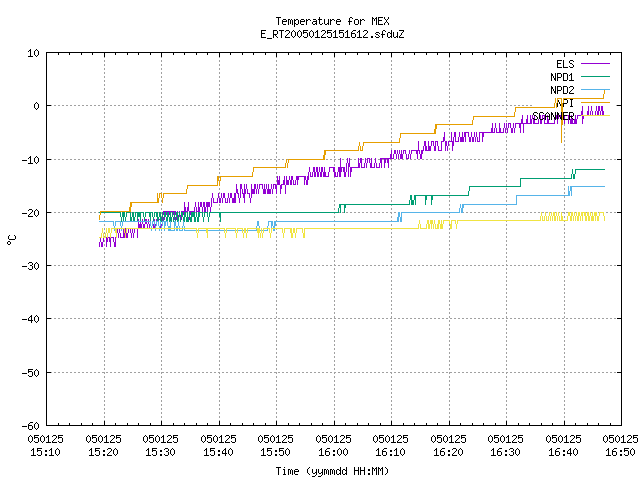Click the NPI legend label
This screenshot has height=480, width=640.
tap(565, 103)
